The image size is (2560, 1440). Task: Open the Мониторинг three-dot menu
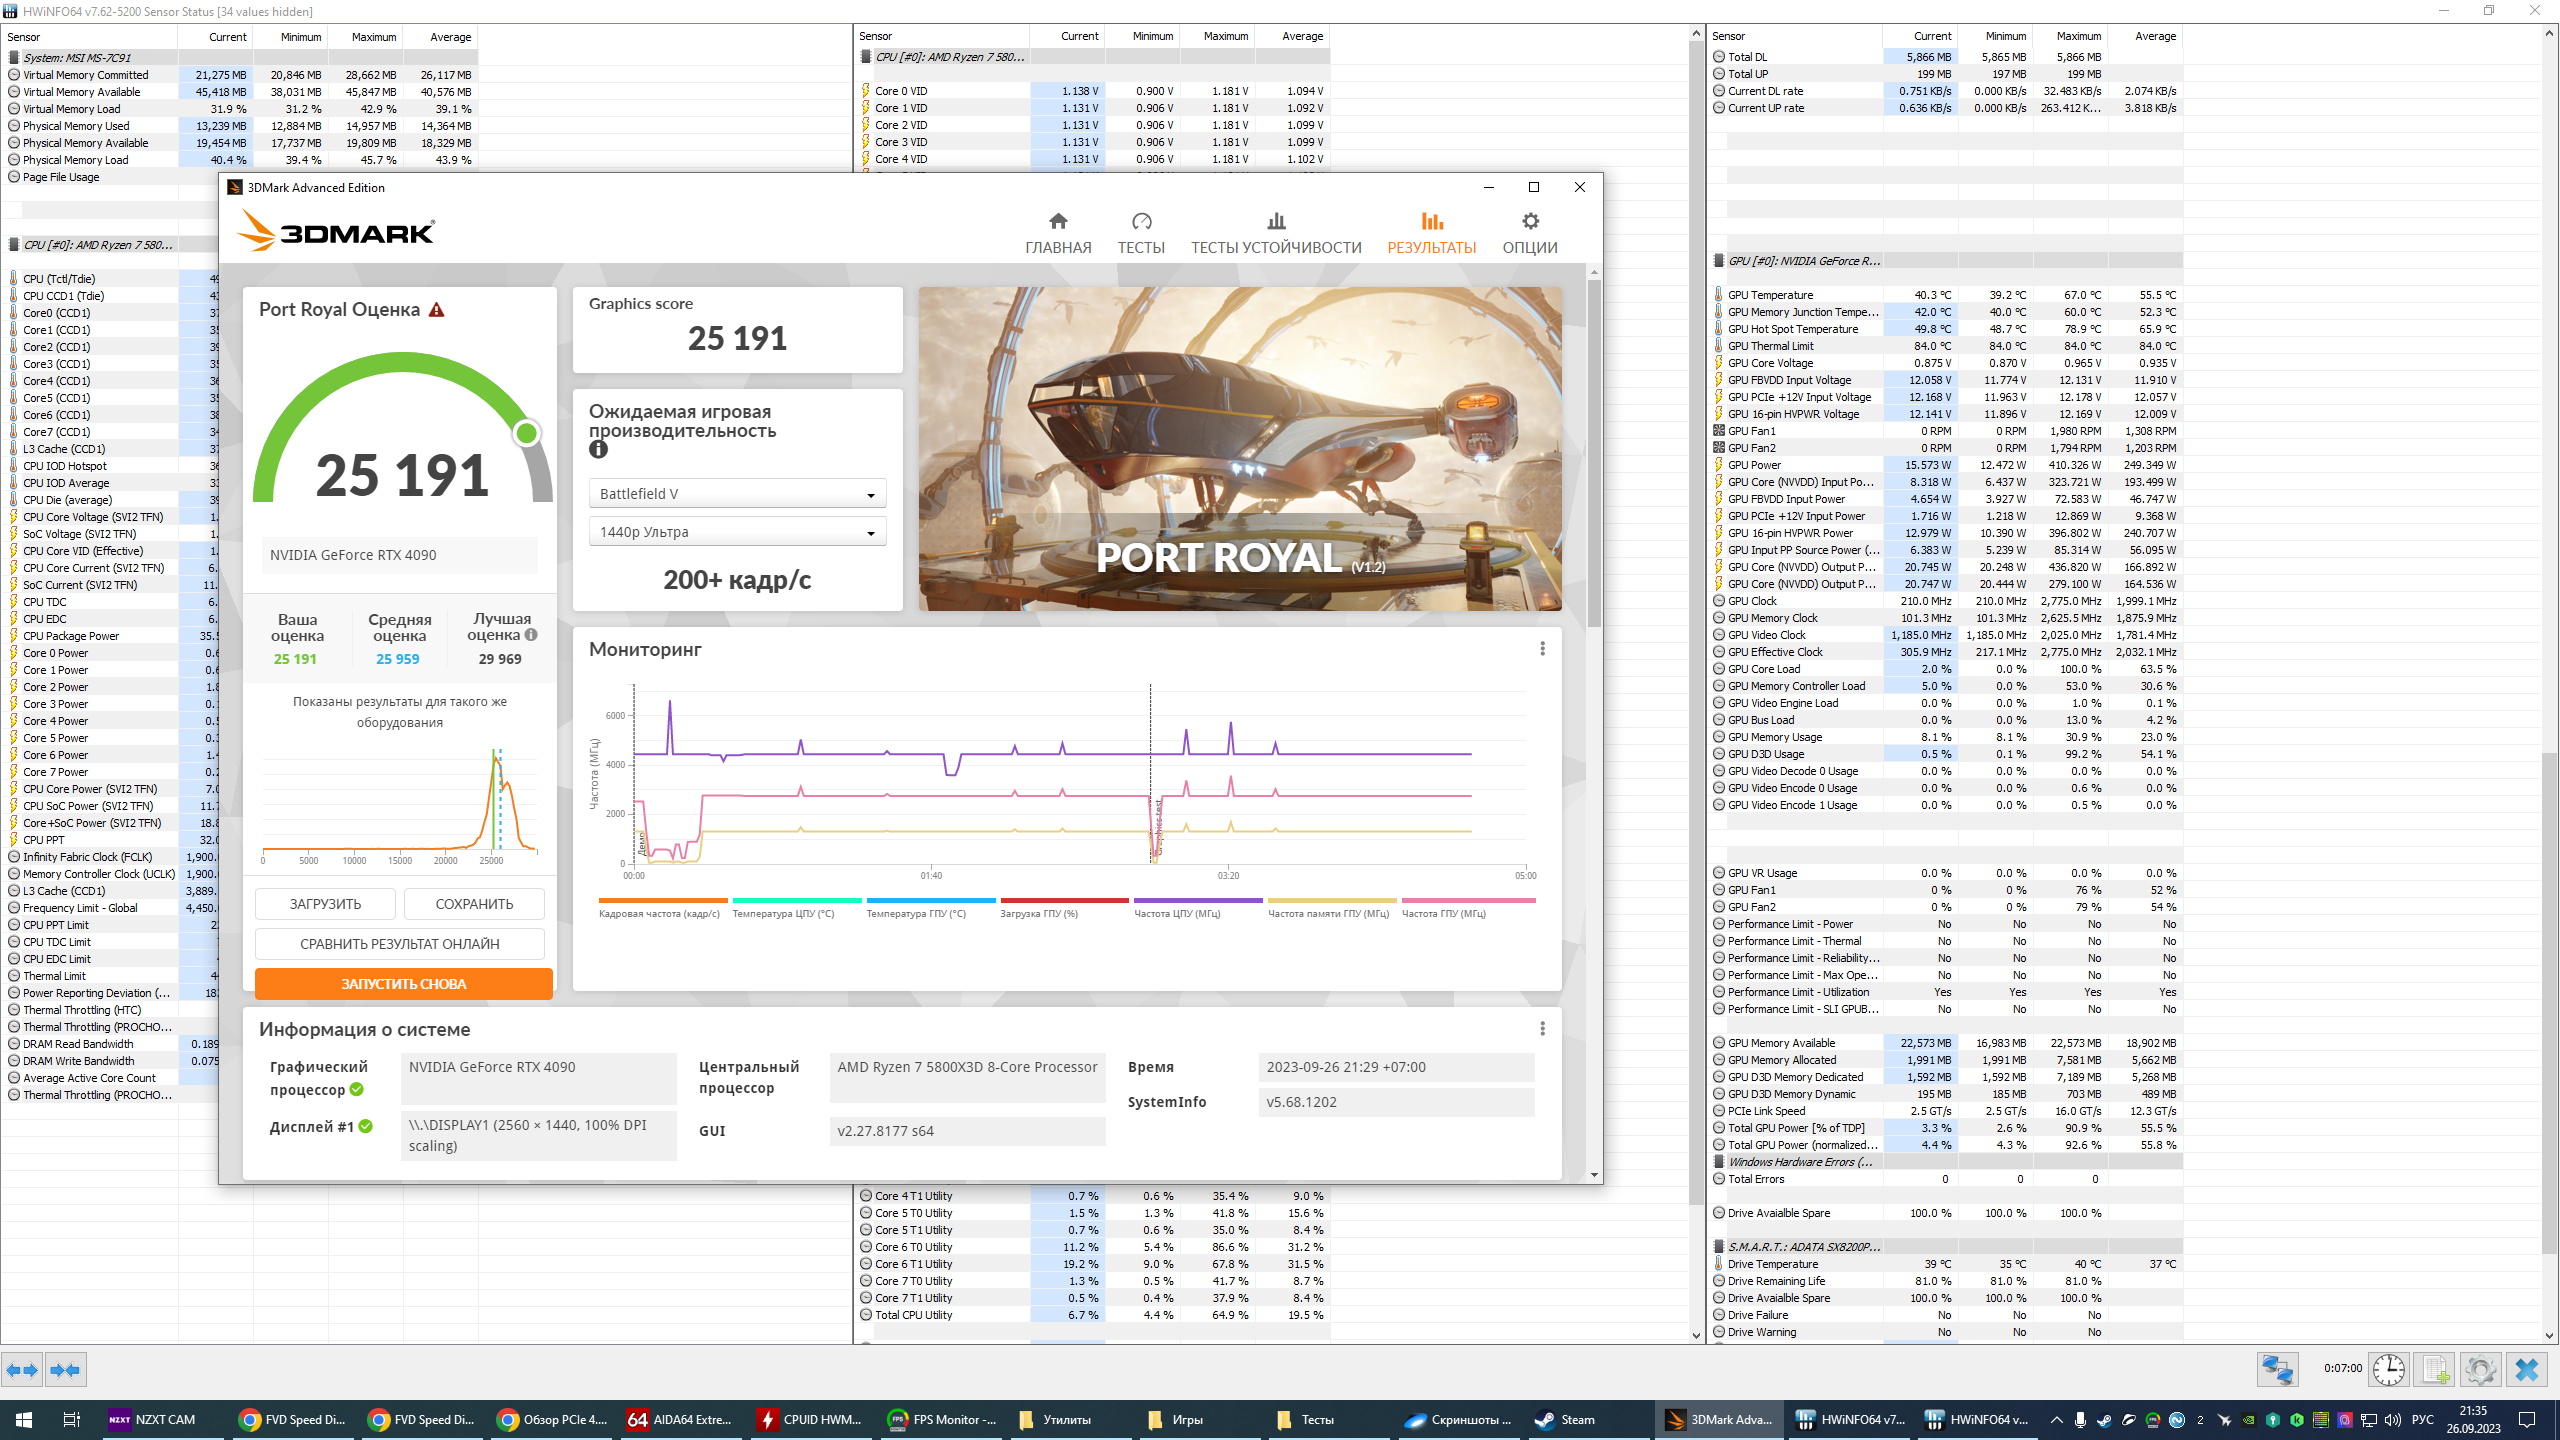point(1542,649)
